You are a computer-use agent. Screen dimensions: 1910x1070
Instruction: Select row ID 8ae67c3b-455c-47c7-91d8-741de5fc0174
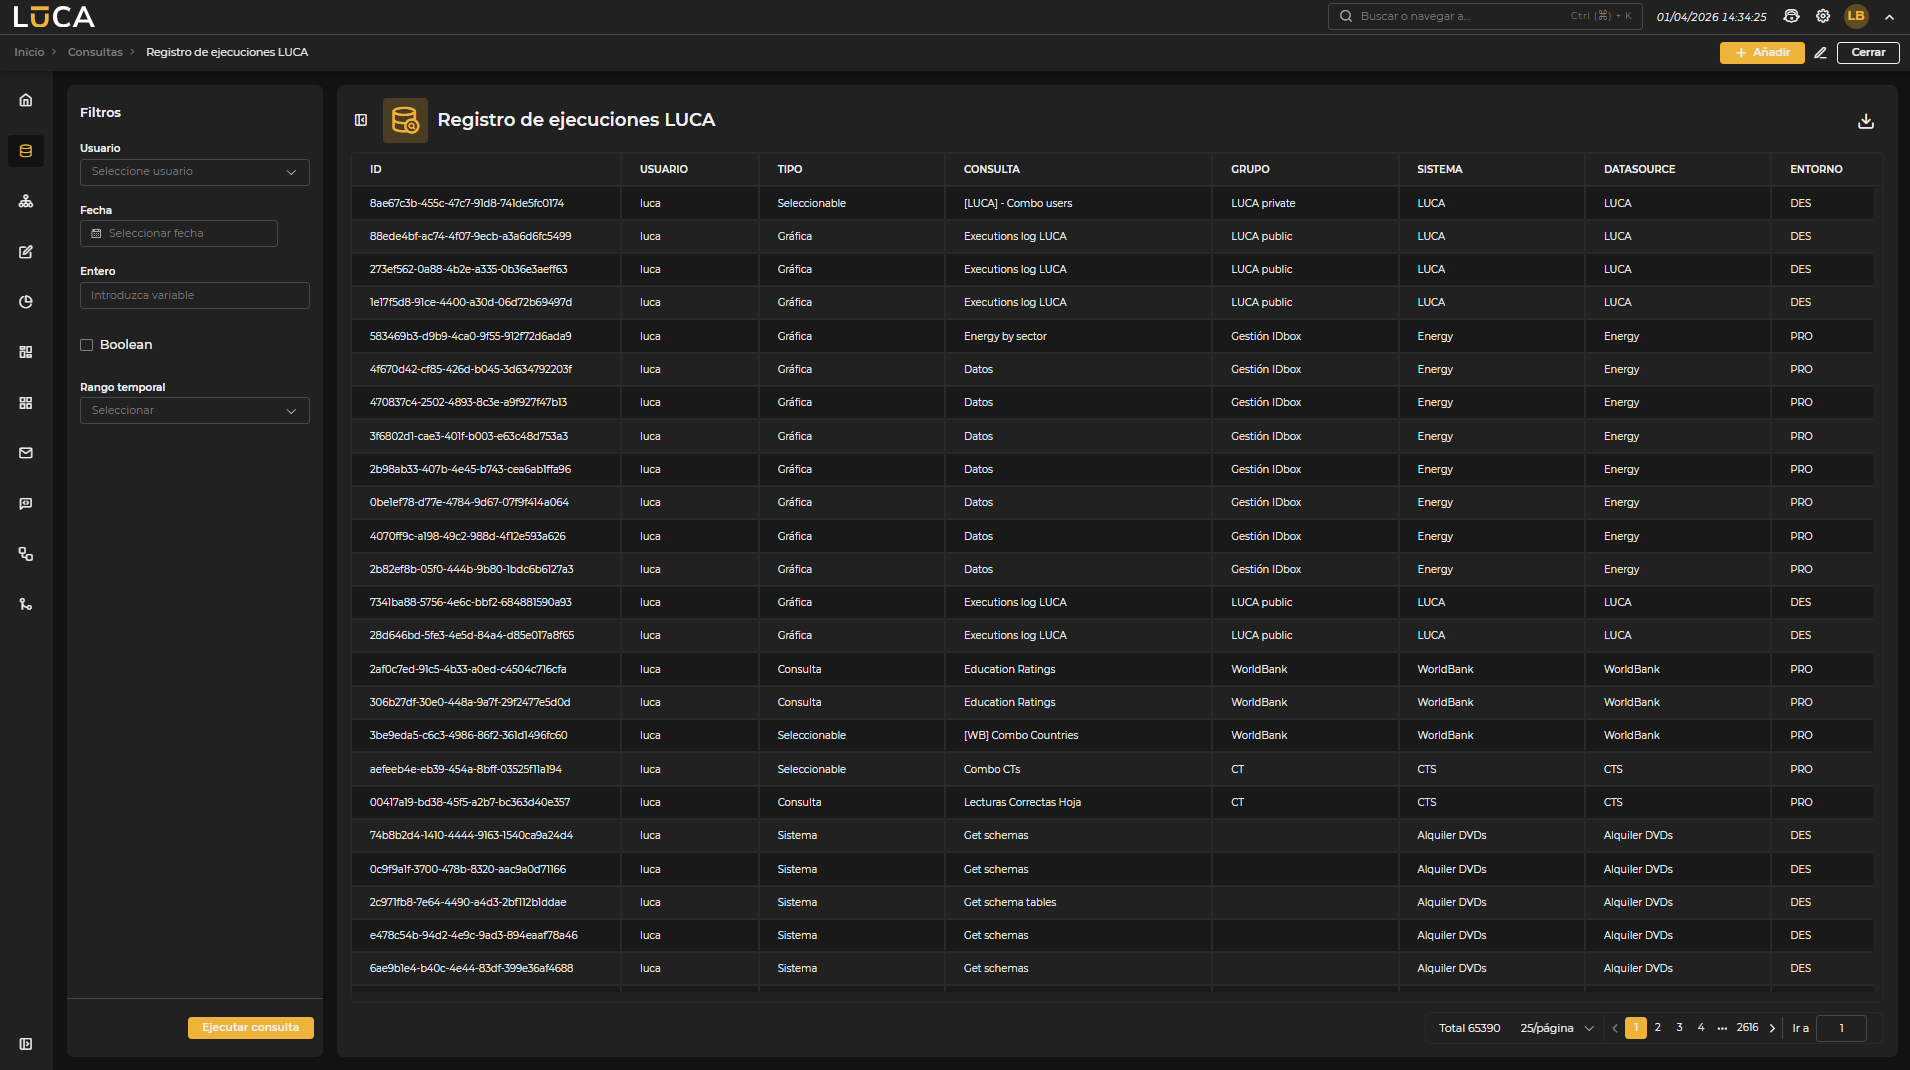click(467, 204)
